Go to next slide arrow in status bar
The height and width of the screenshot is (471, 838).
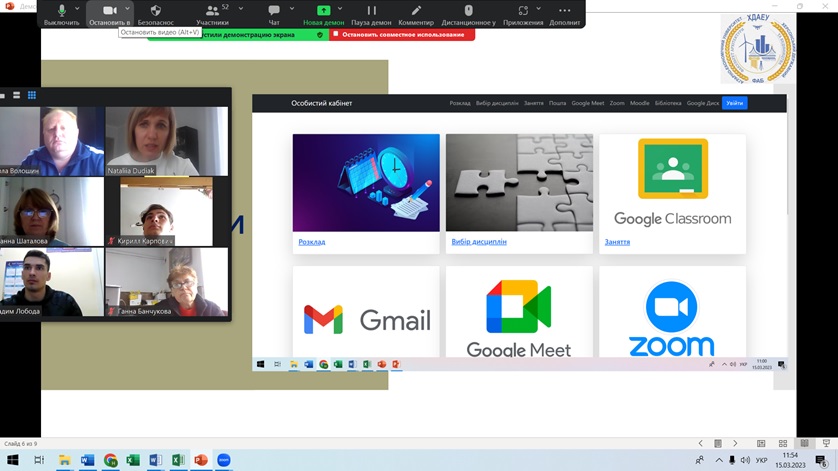coord(735,443)
